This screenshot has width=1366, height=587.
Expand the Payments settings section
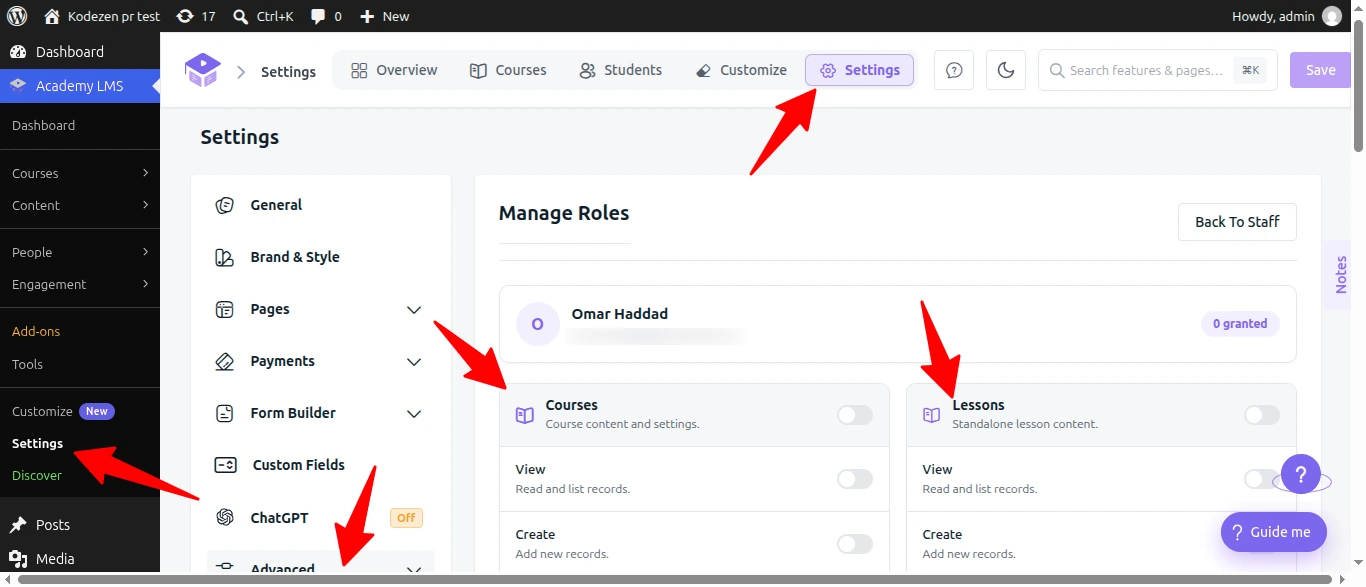[414, 362]
